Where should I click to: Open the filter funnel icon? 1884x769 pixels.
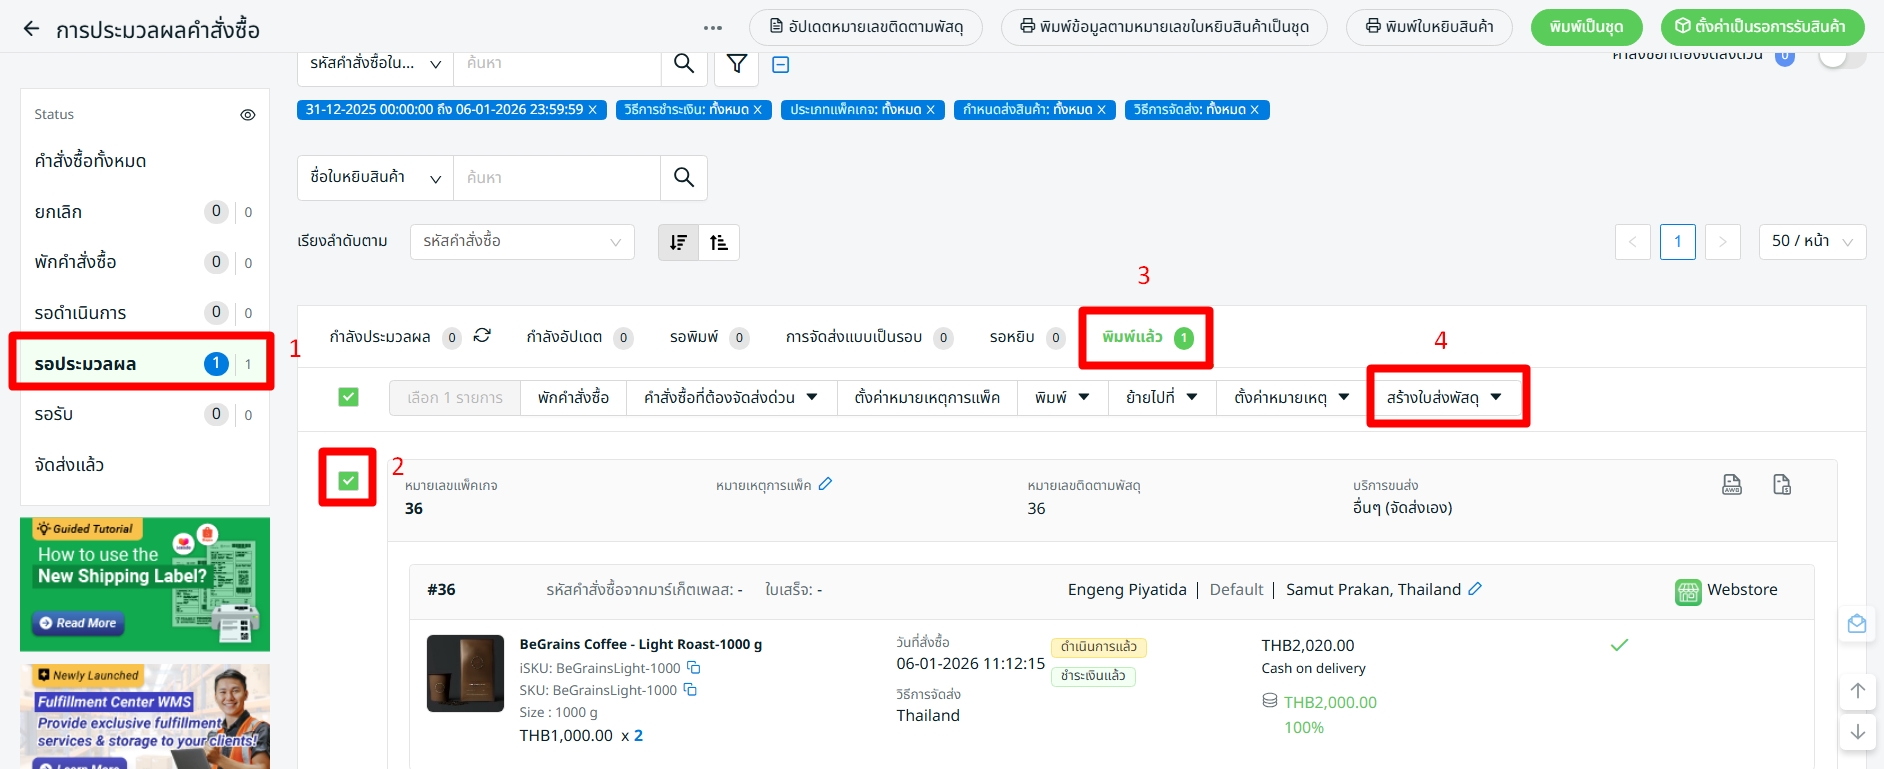point(737,64)
